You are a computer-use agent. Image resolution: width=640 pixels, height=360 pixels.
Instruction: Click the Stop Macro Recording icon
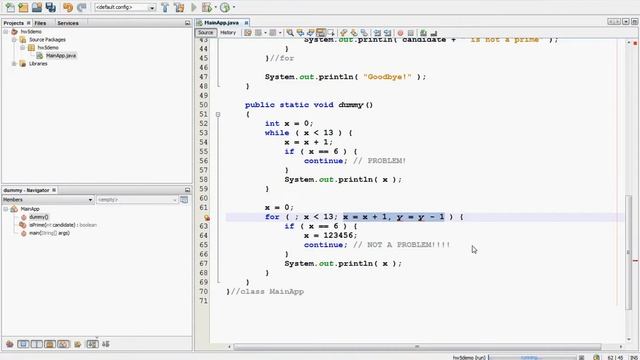coord(411,33)
